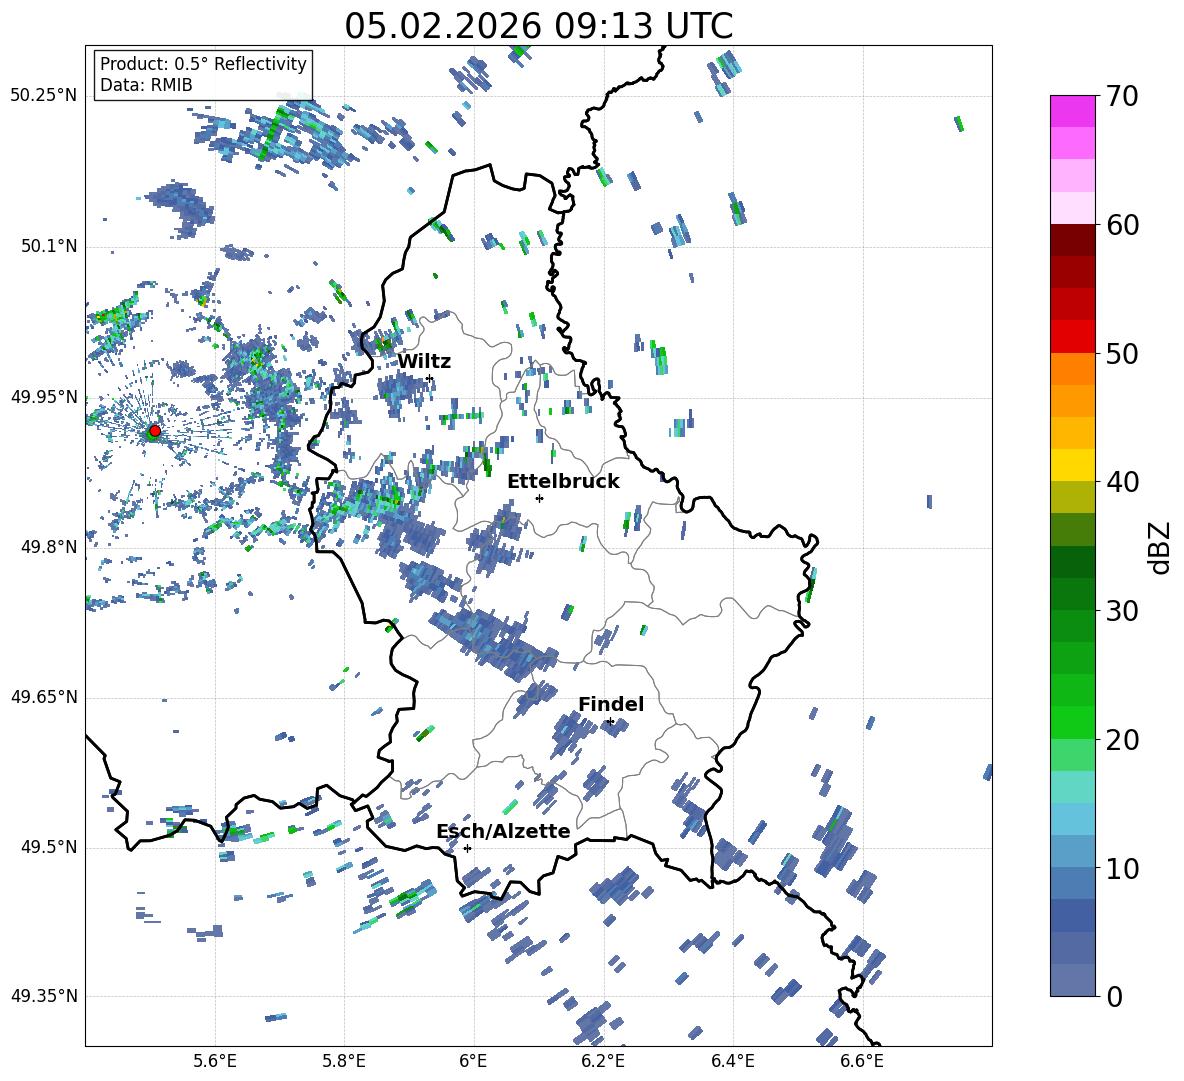Image resolution: width=1184 pixels, height=1081 pixels.
Task: Pick the dark maroon swatch just below 60 dBZ
Action: 1073,240
